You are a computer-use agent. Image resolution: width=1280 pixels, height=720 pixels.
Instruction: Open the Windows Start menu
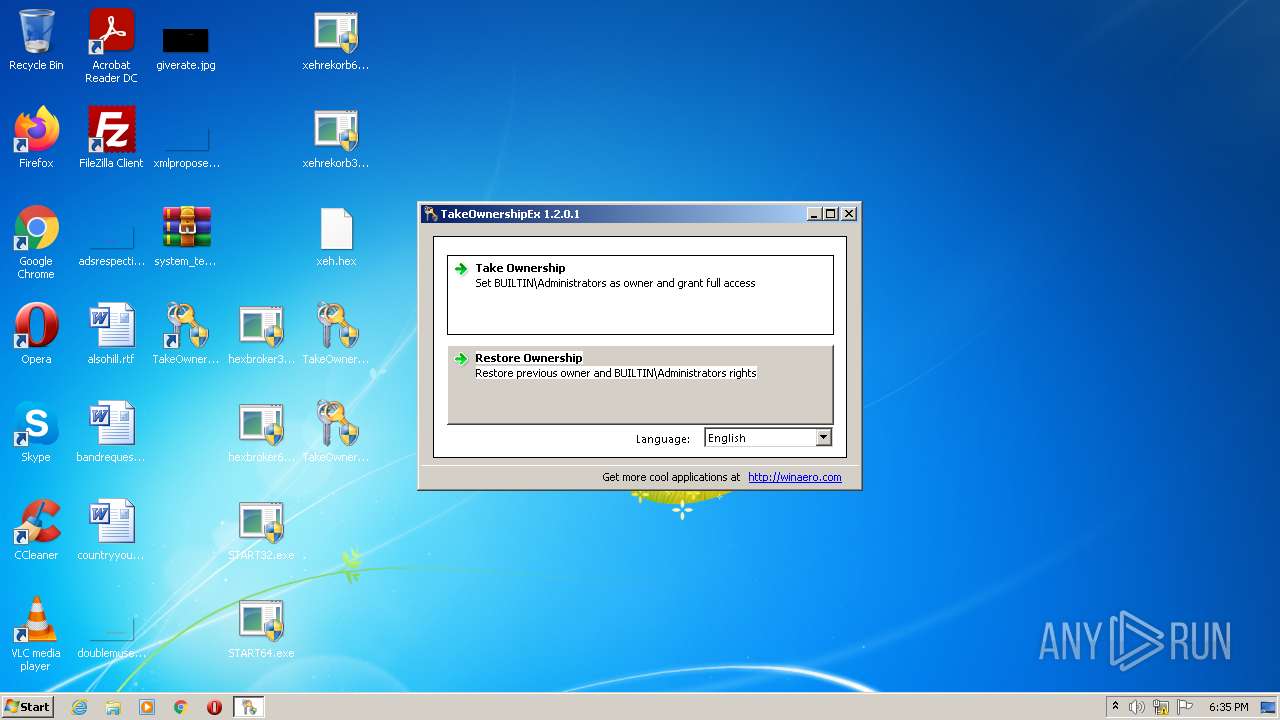click(x=27, y=706)
